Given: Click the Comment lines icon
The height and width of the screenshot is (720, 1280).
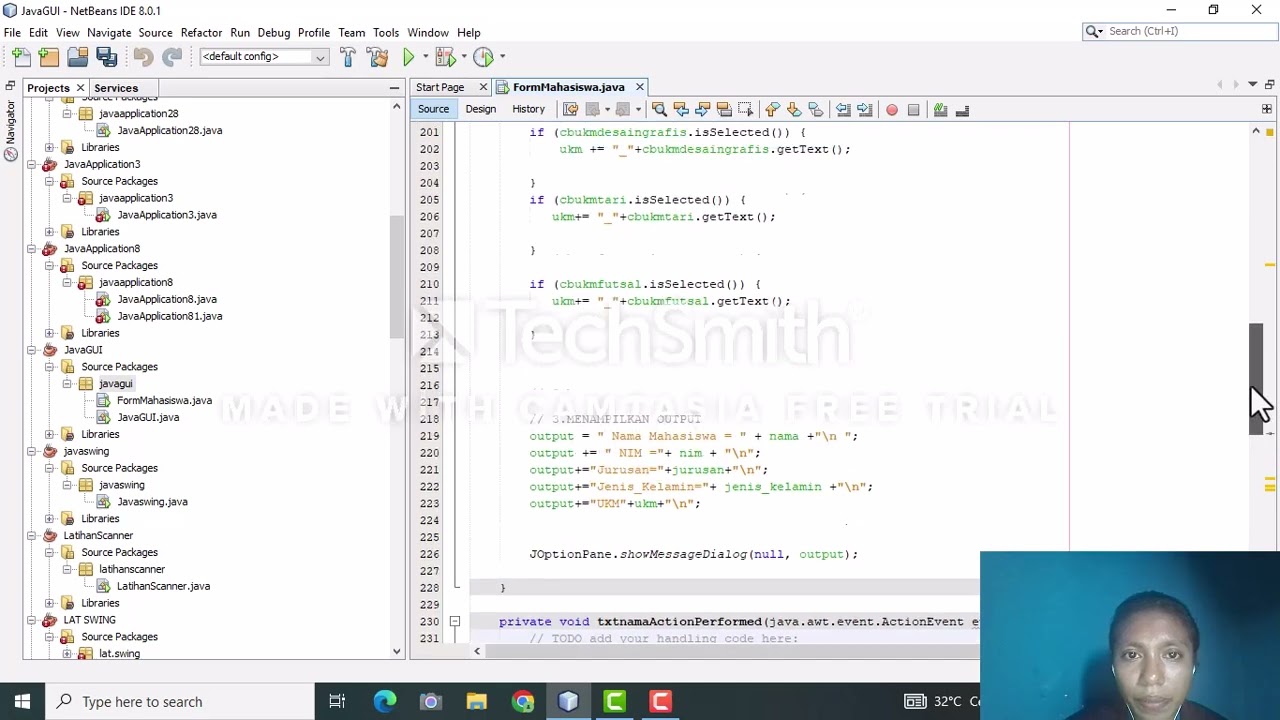Looking at the screenshot, I should 940,110.
